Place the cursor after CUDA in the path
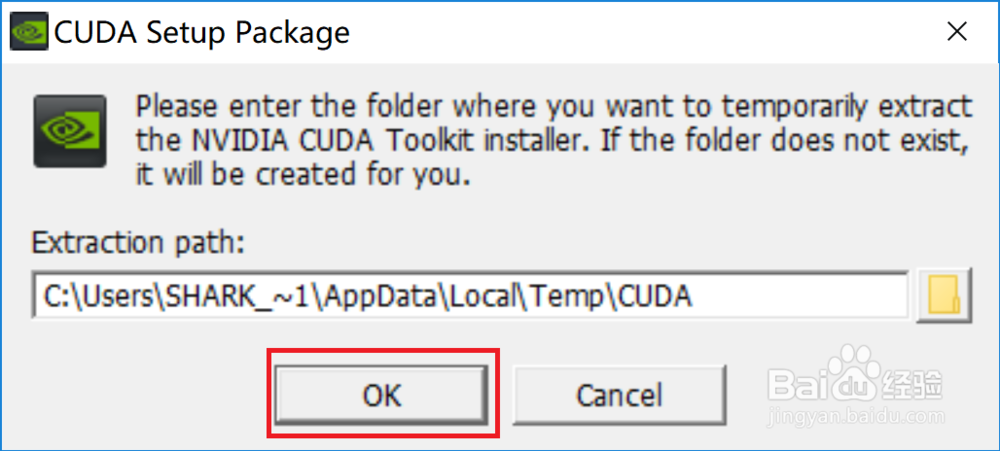The width and height of the screenshot is (1000, 451). pyautogui.click(x=695, y=297)
